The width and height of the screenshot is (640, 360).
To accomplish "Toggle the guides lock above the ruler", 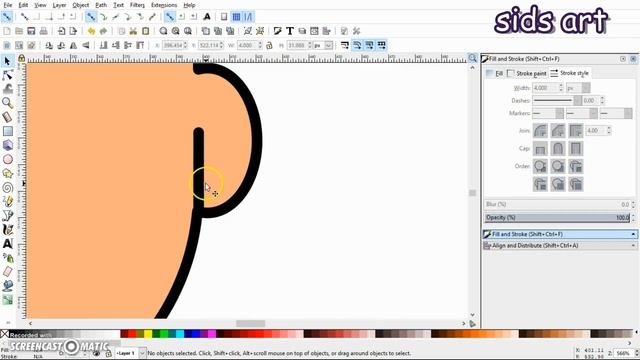I will (x=22, y=58).
